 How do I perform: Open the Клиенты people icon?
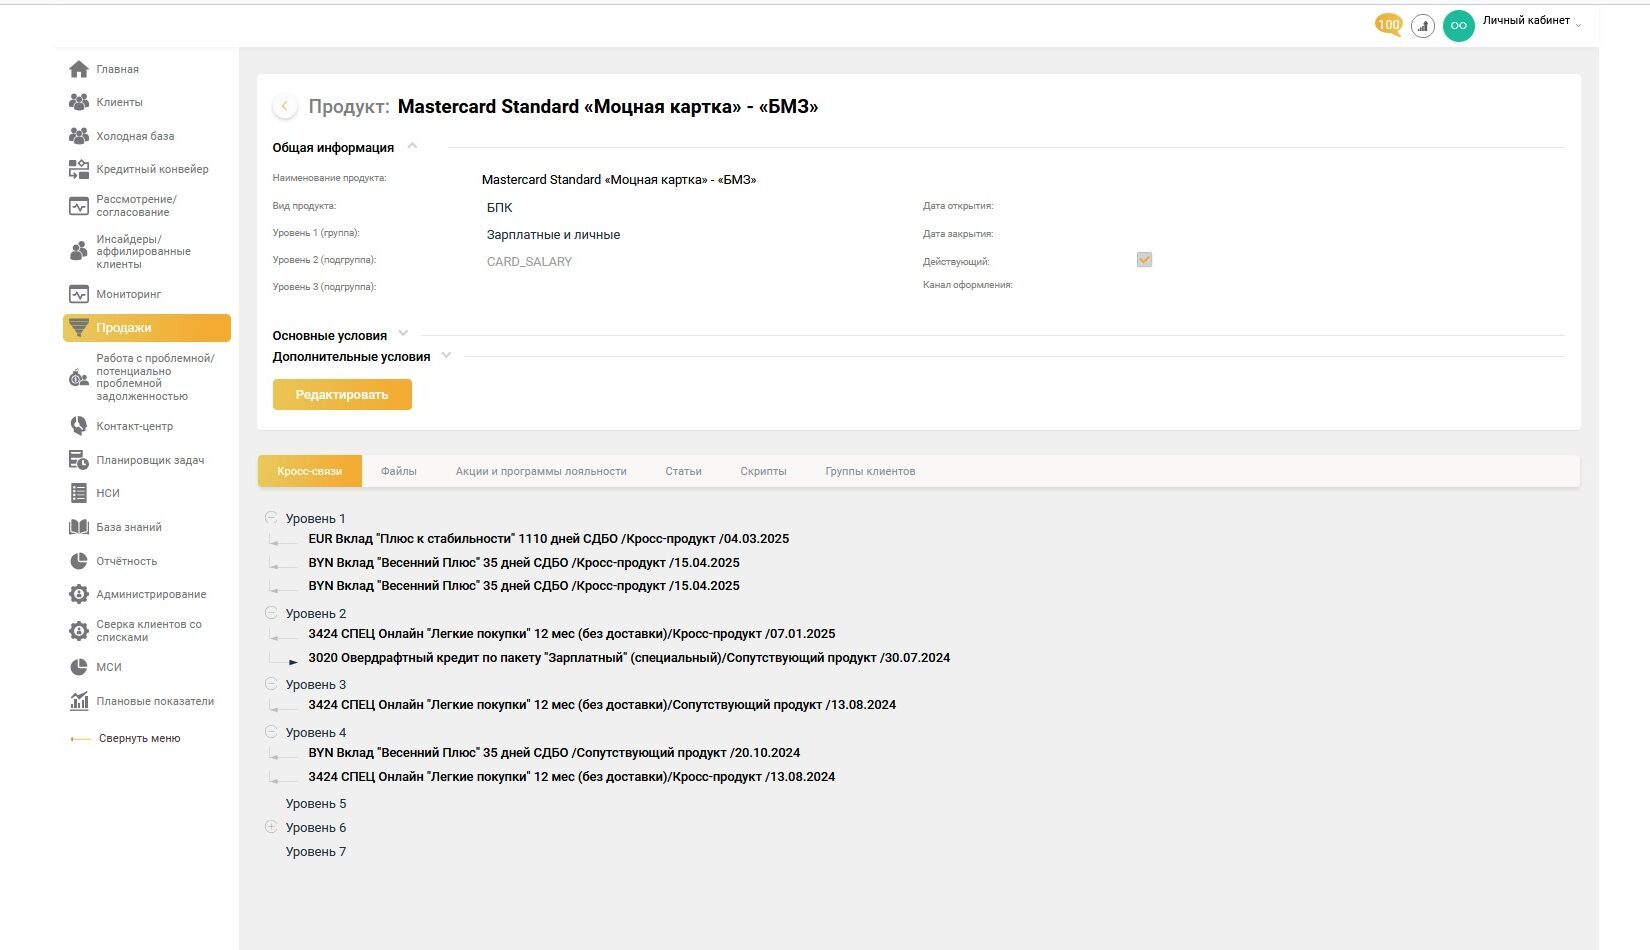79,102
